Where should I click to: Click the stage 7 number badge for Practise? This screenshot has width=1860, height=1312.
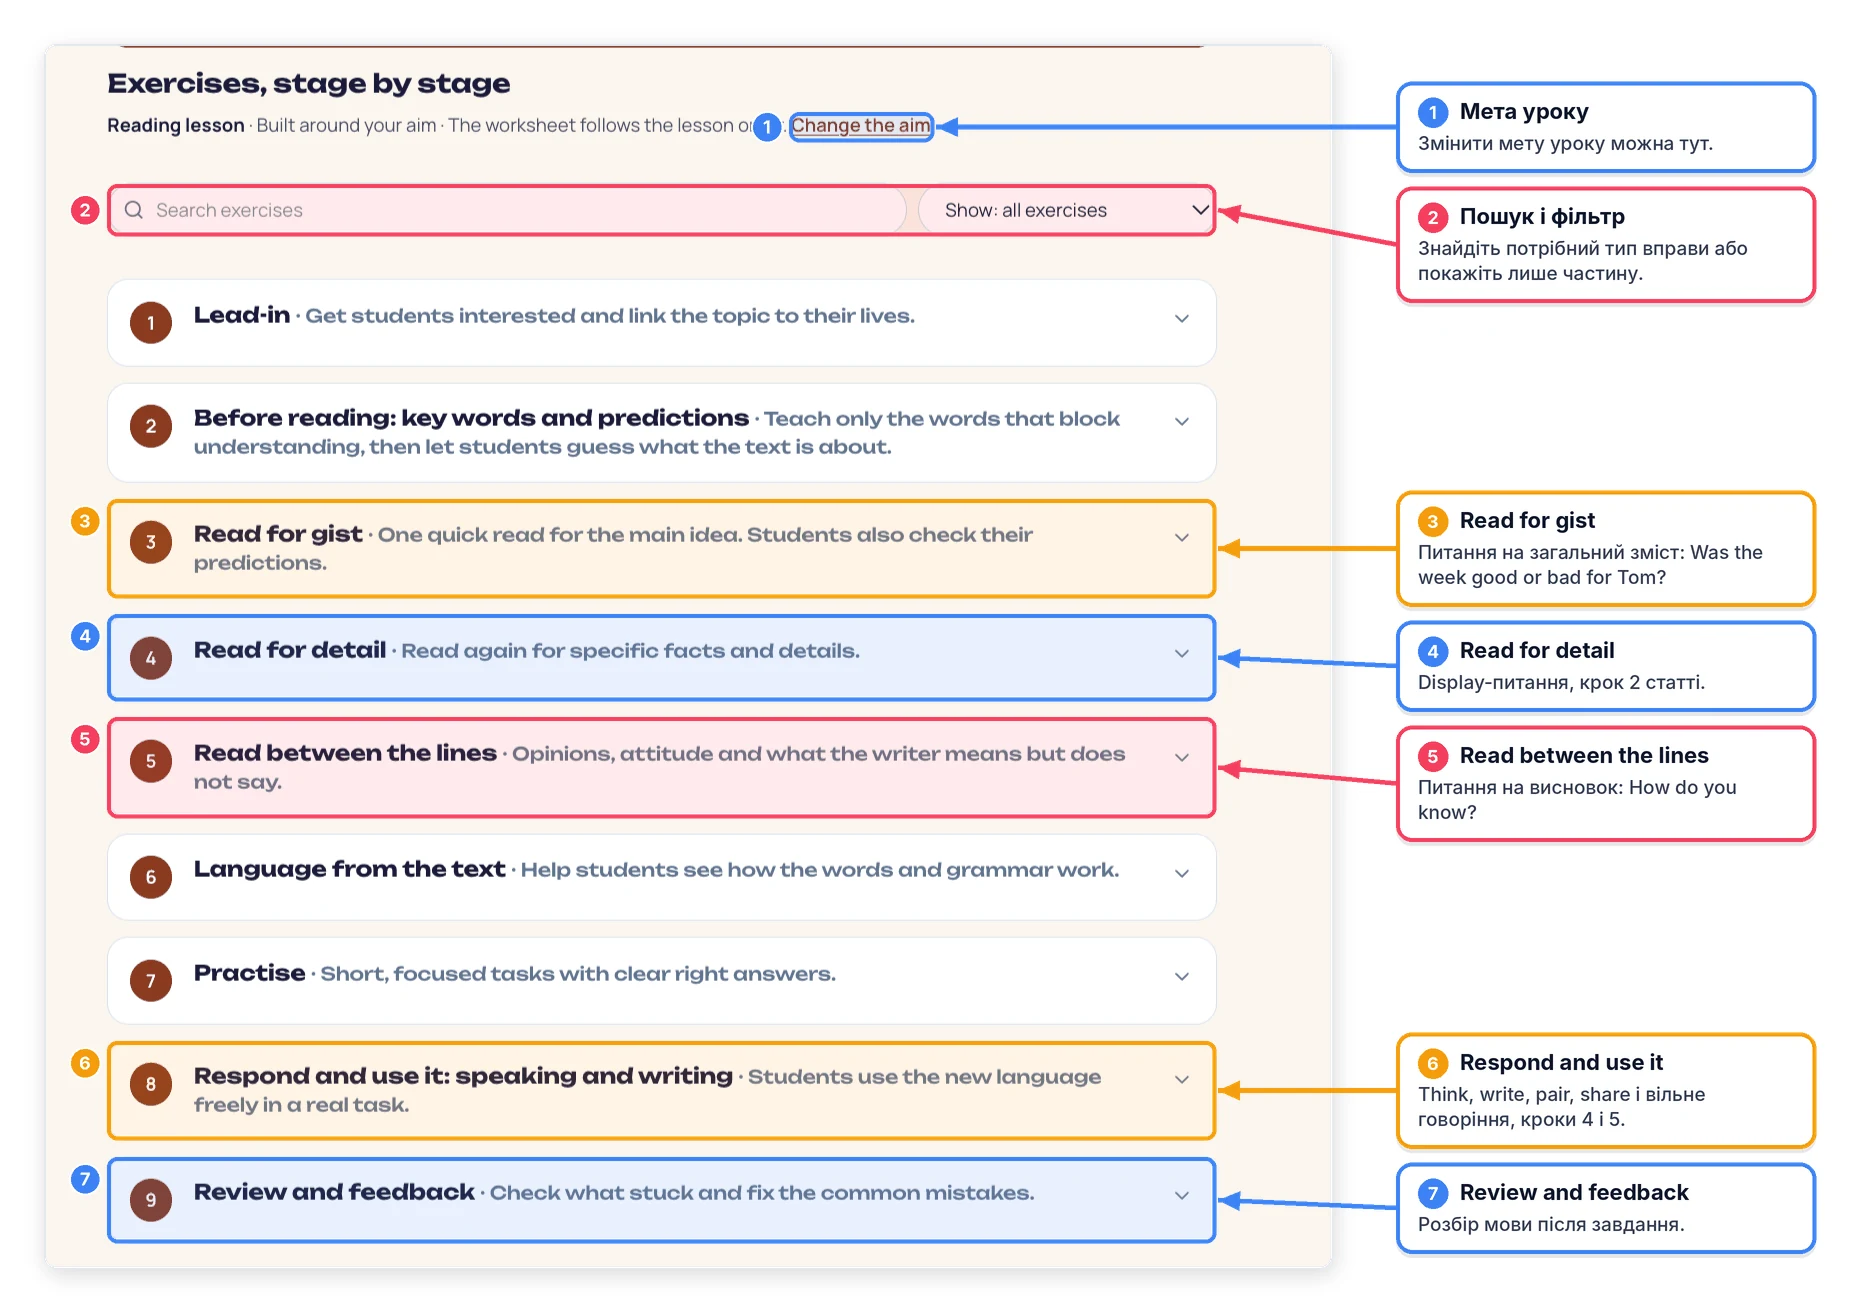(x=151, y=981)
